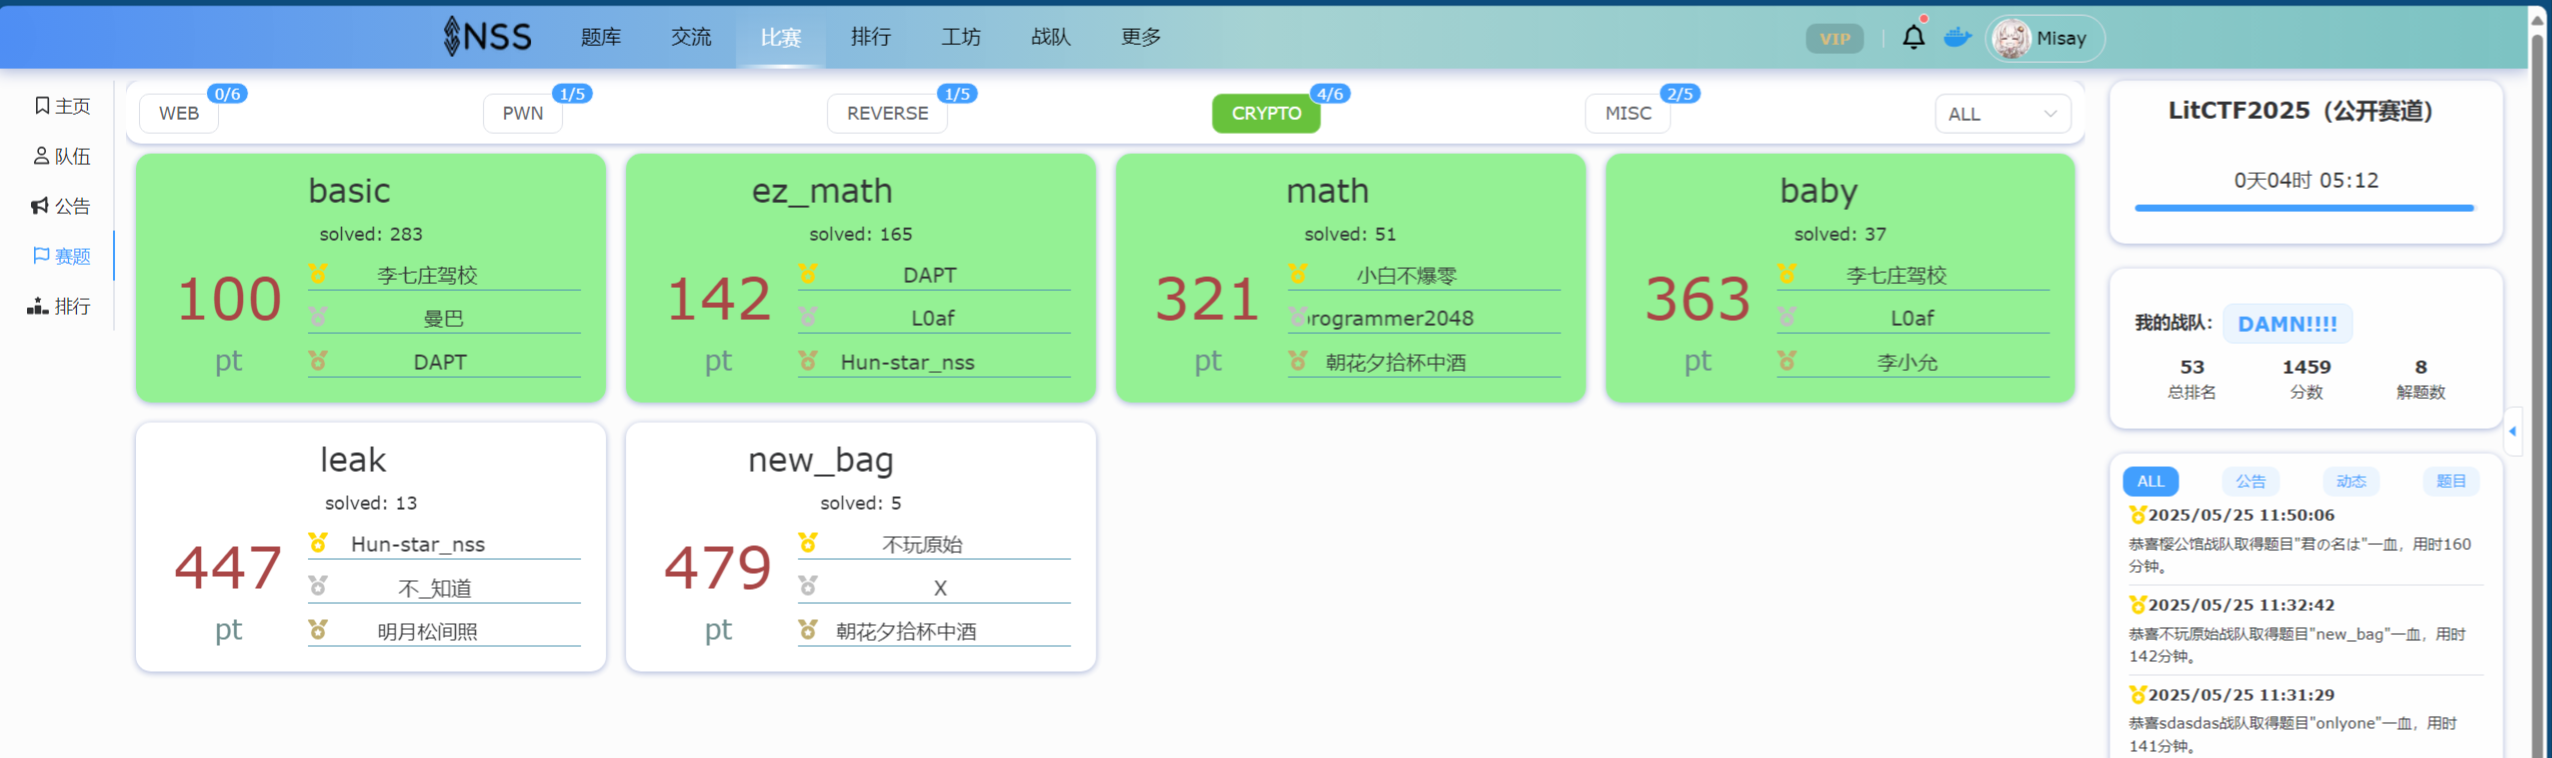Open 排行 ranking item in sidebar

[x=62, y=306]
